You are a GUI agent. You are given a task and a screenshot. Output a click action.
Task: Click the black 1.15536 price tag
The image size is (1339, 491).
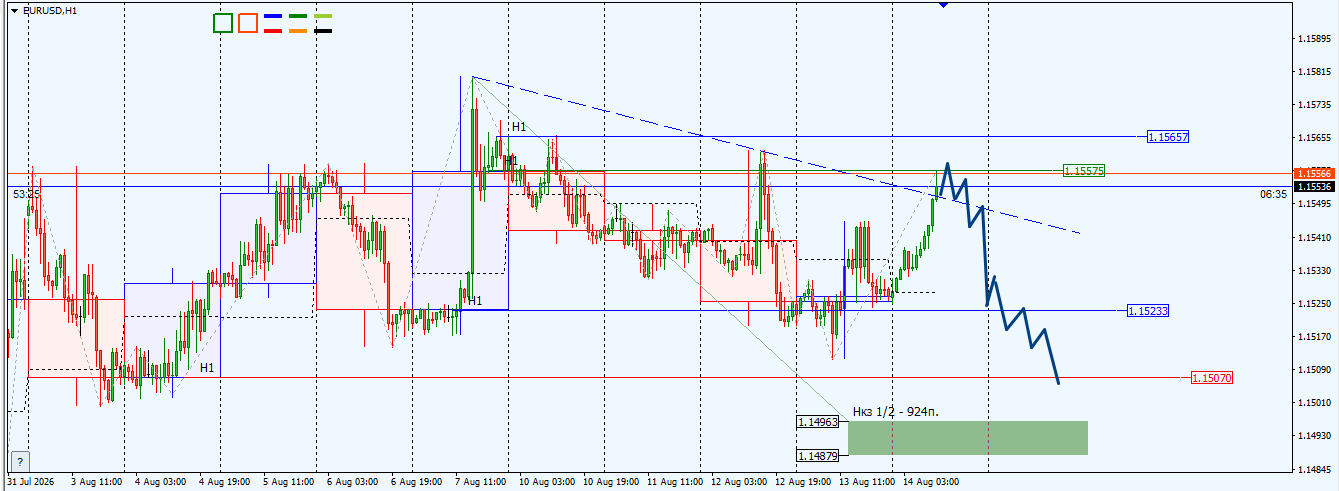coord(1313,186)
